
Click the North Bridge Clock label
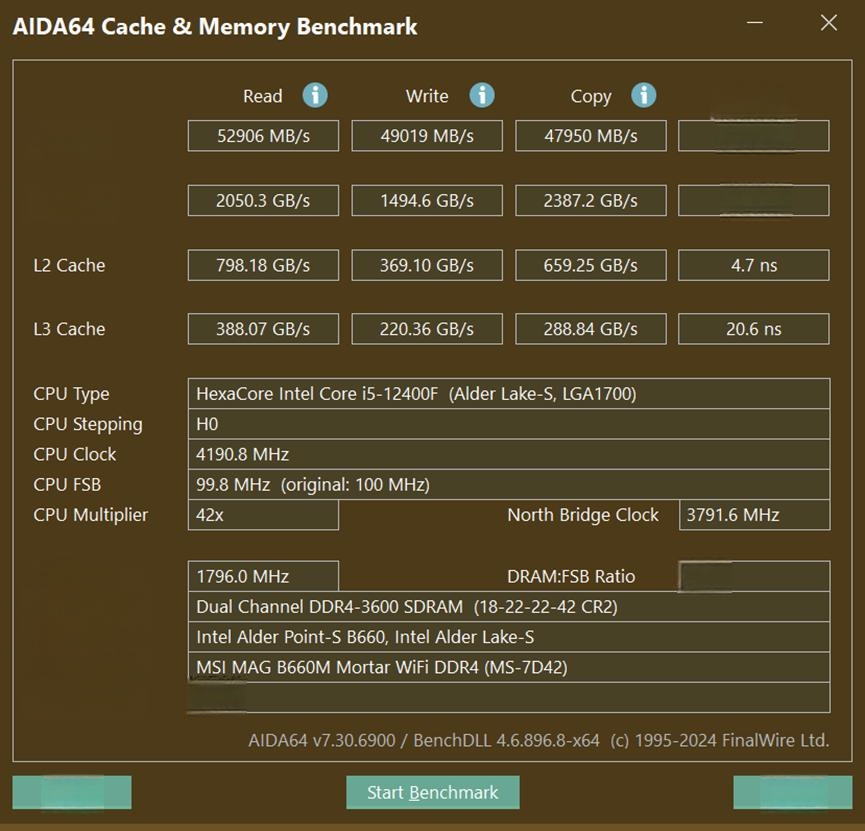pyautogui.click(x=583, y=515)
